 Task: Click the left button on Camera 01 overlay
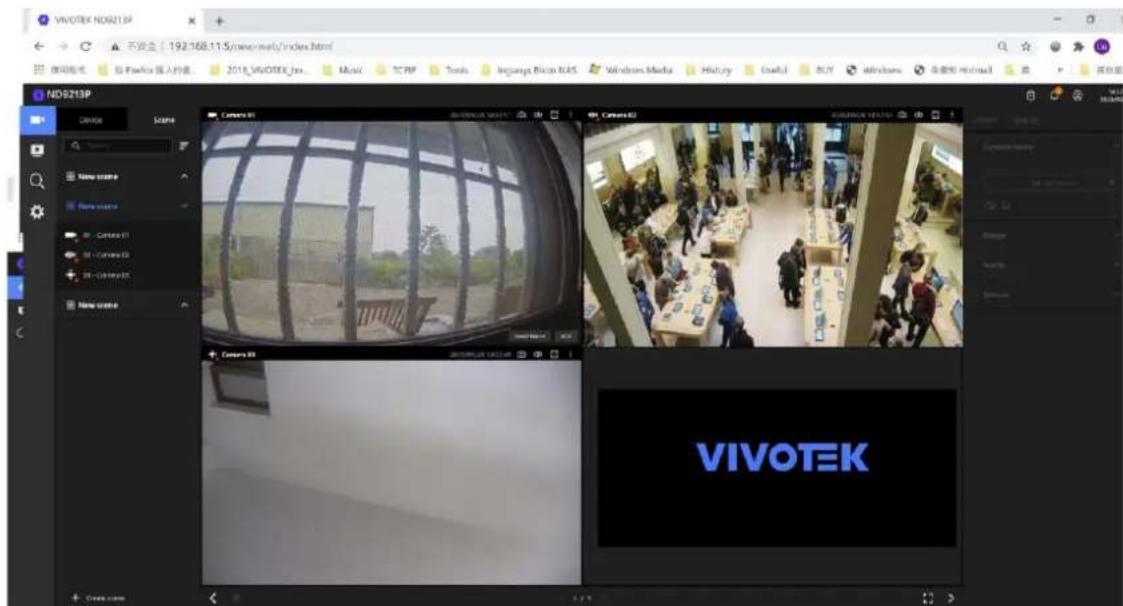click(531, 336)
